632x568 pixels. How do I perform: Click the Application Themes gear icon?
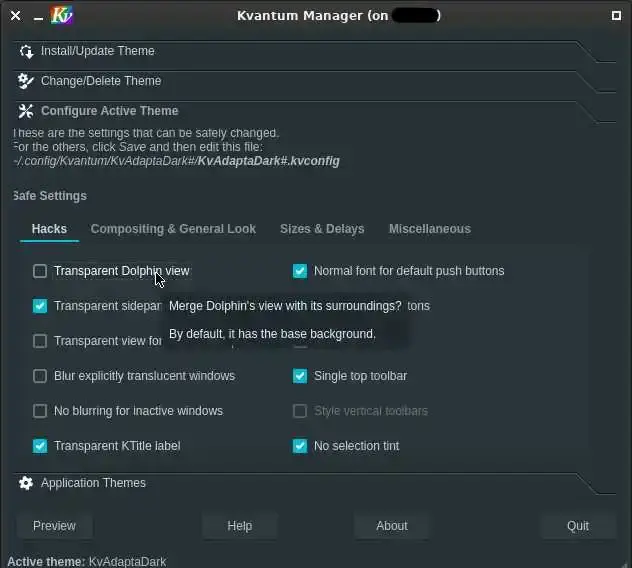[26, 483]
